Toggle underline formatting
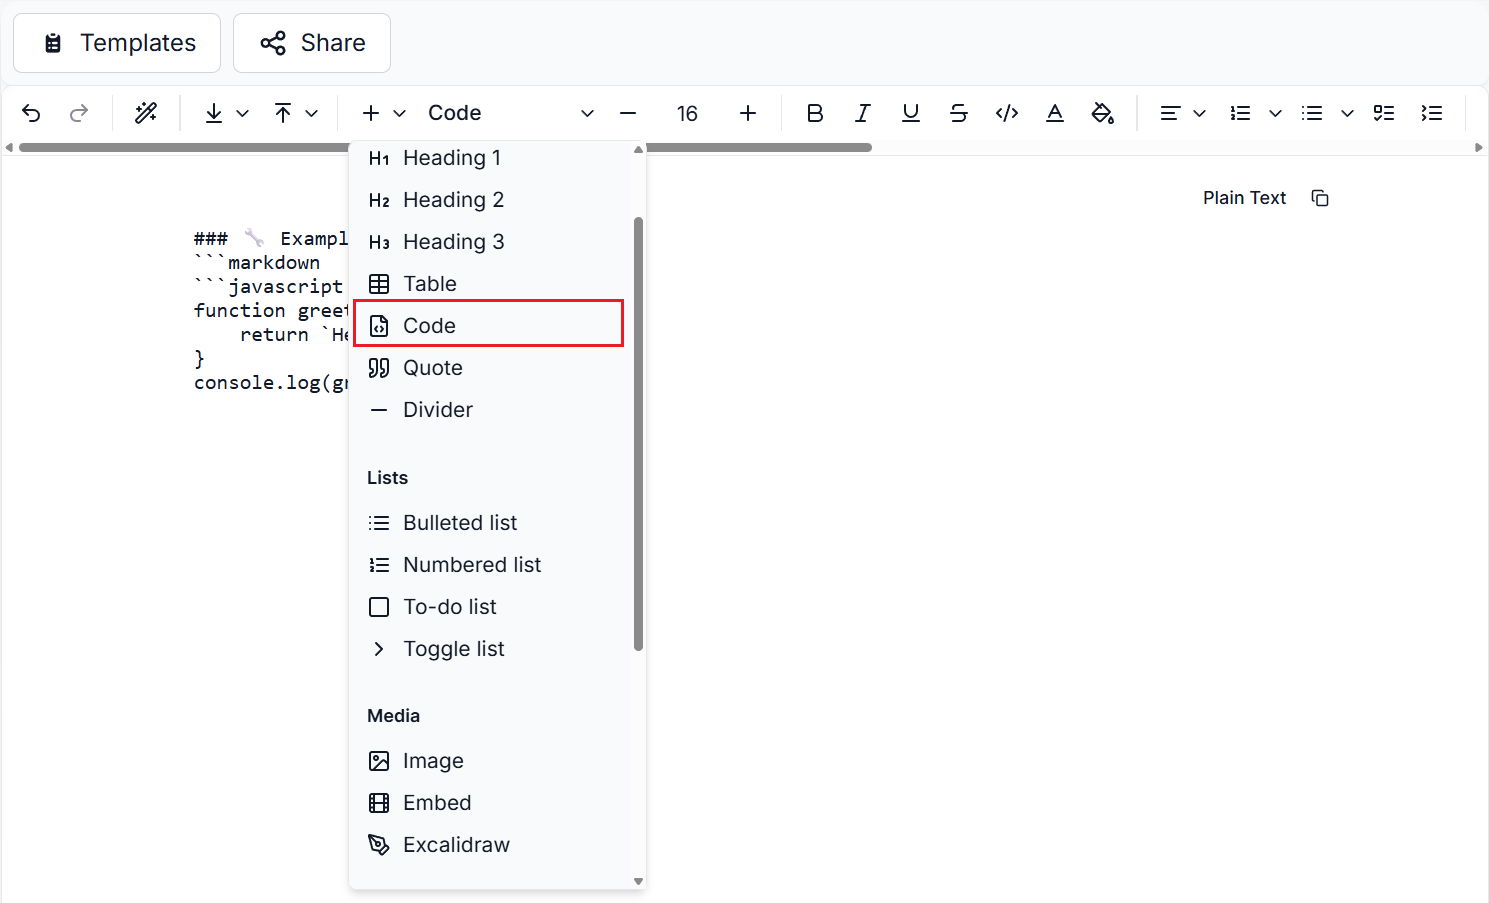 [x=910, y=113]
